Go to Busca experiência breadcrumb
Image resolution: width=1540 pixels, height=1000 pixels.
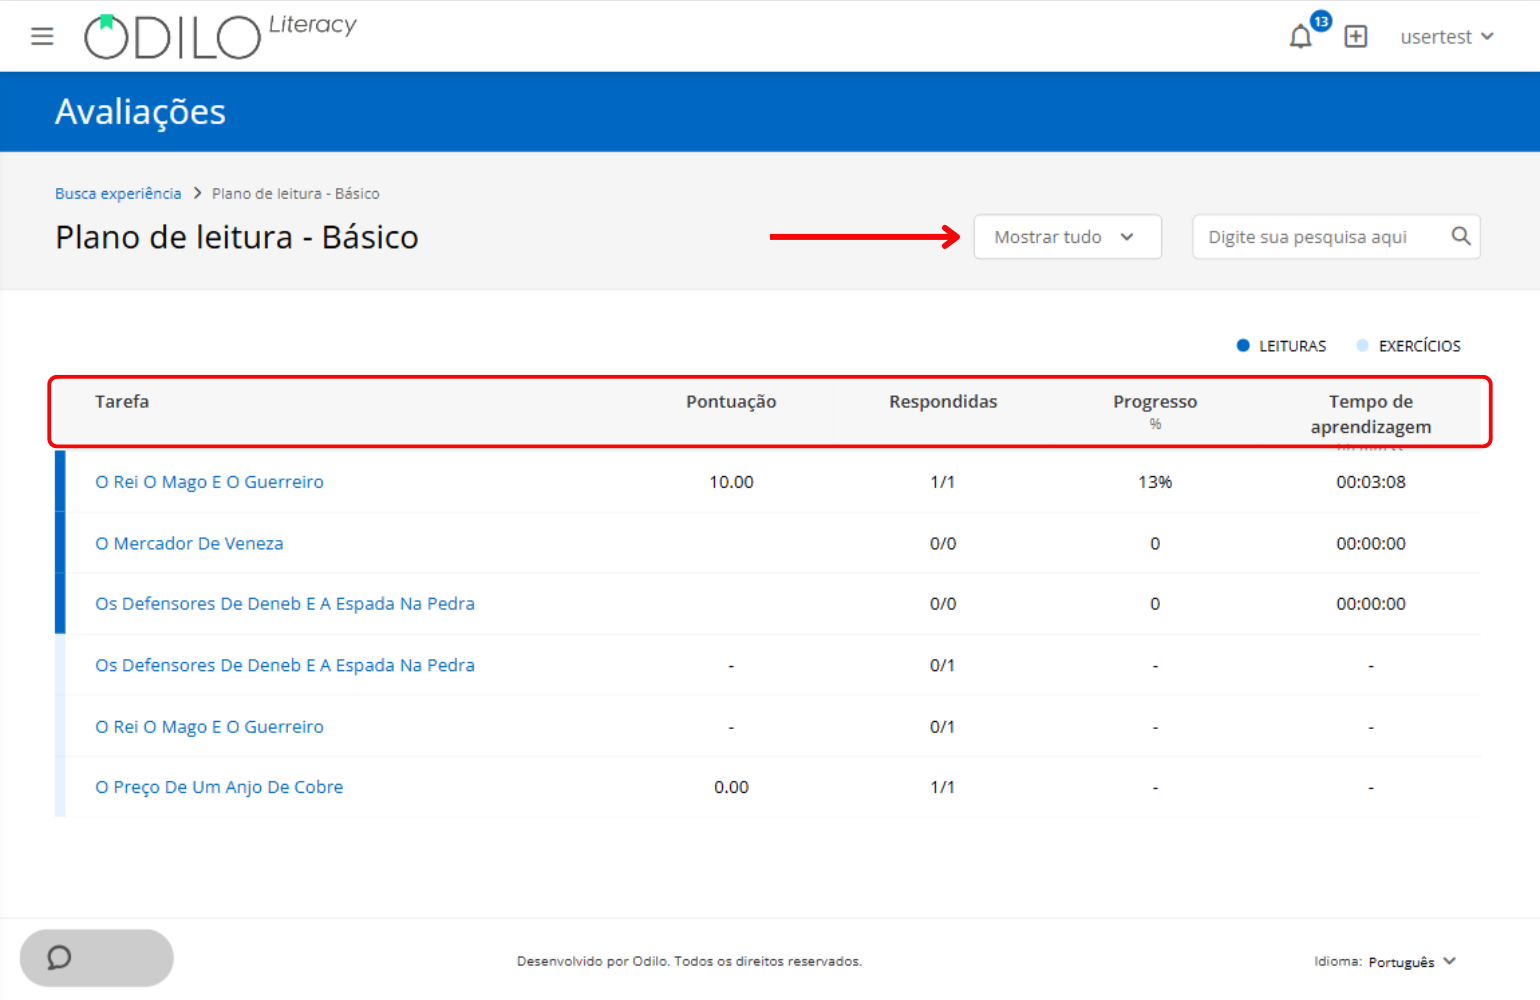[x=118, y=194]
